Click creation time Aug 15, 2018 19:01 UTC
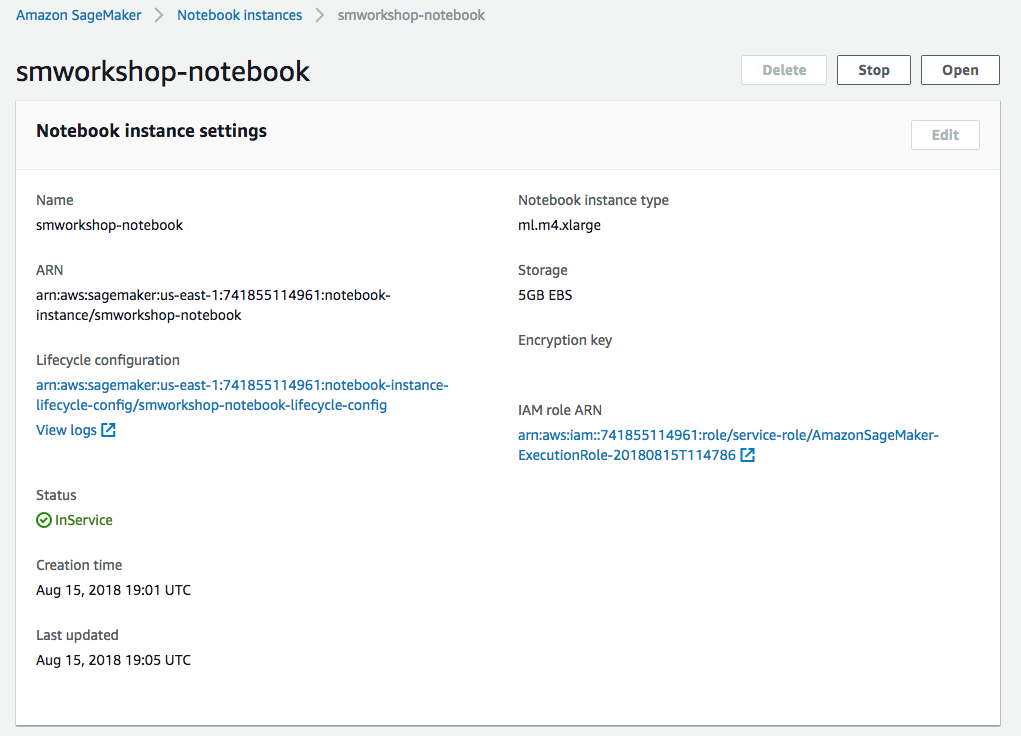 coord(113,590)
